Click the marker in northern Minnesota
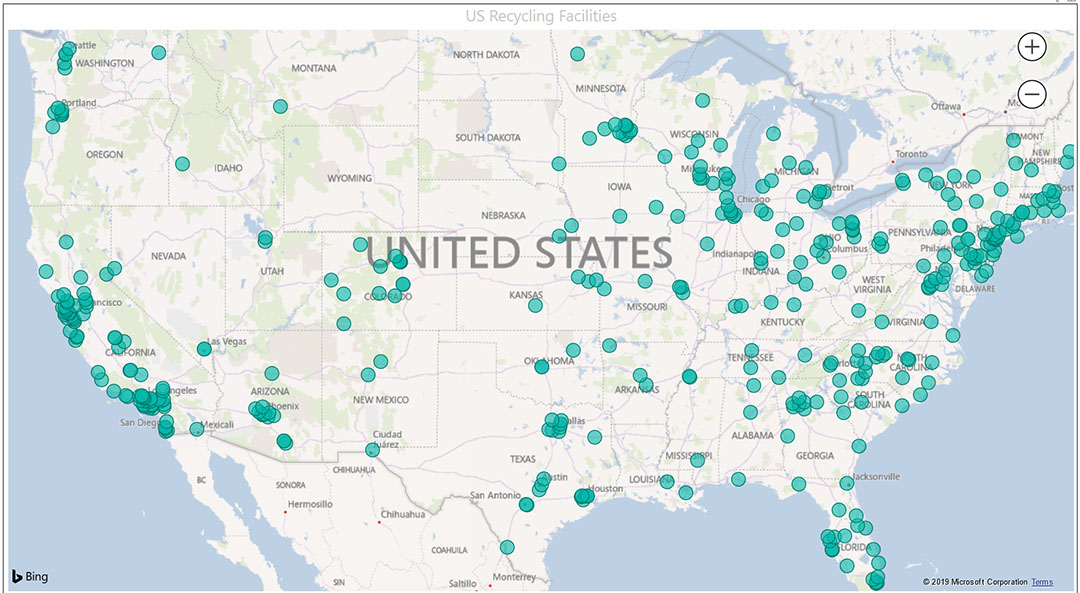Viewport: 1080px width, 593px height. click(x=577, y=54)
